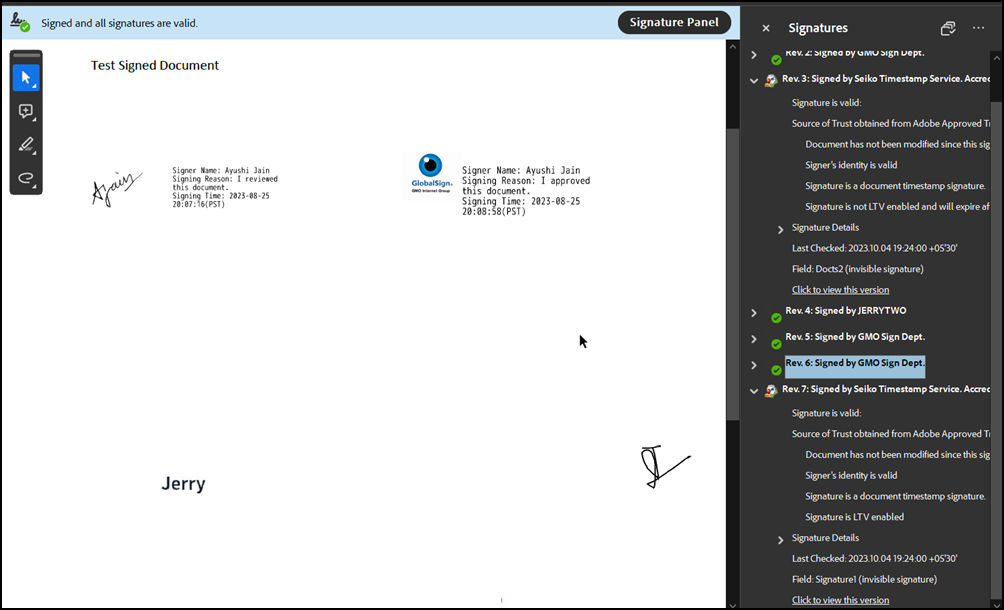
Task: Click the Signatures panel expand-all icon
Action: click(x=948, y=28)
